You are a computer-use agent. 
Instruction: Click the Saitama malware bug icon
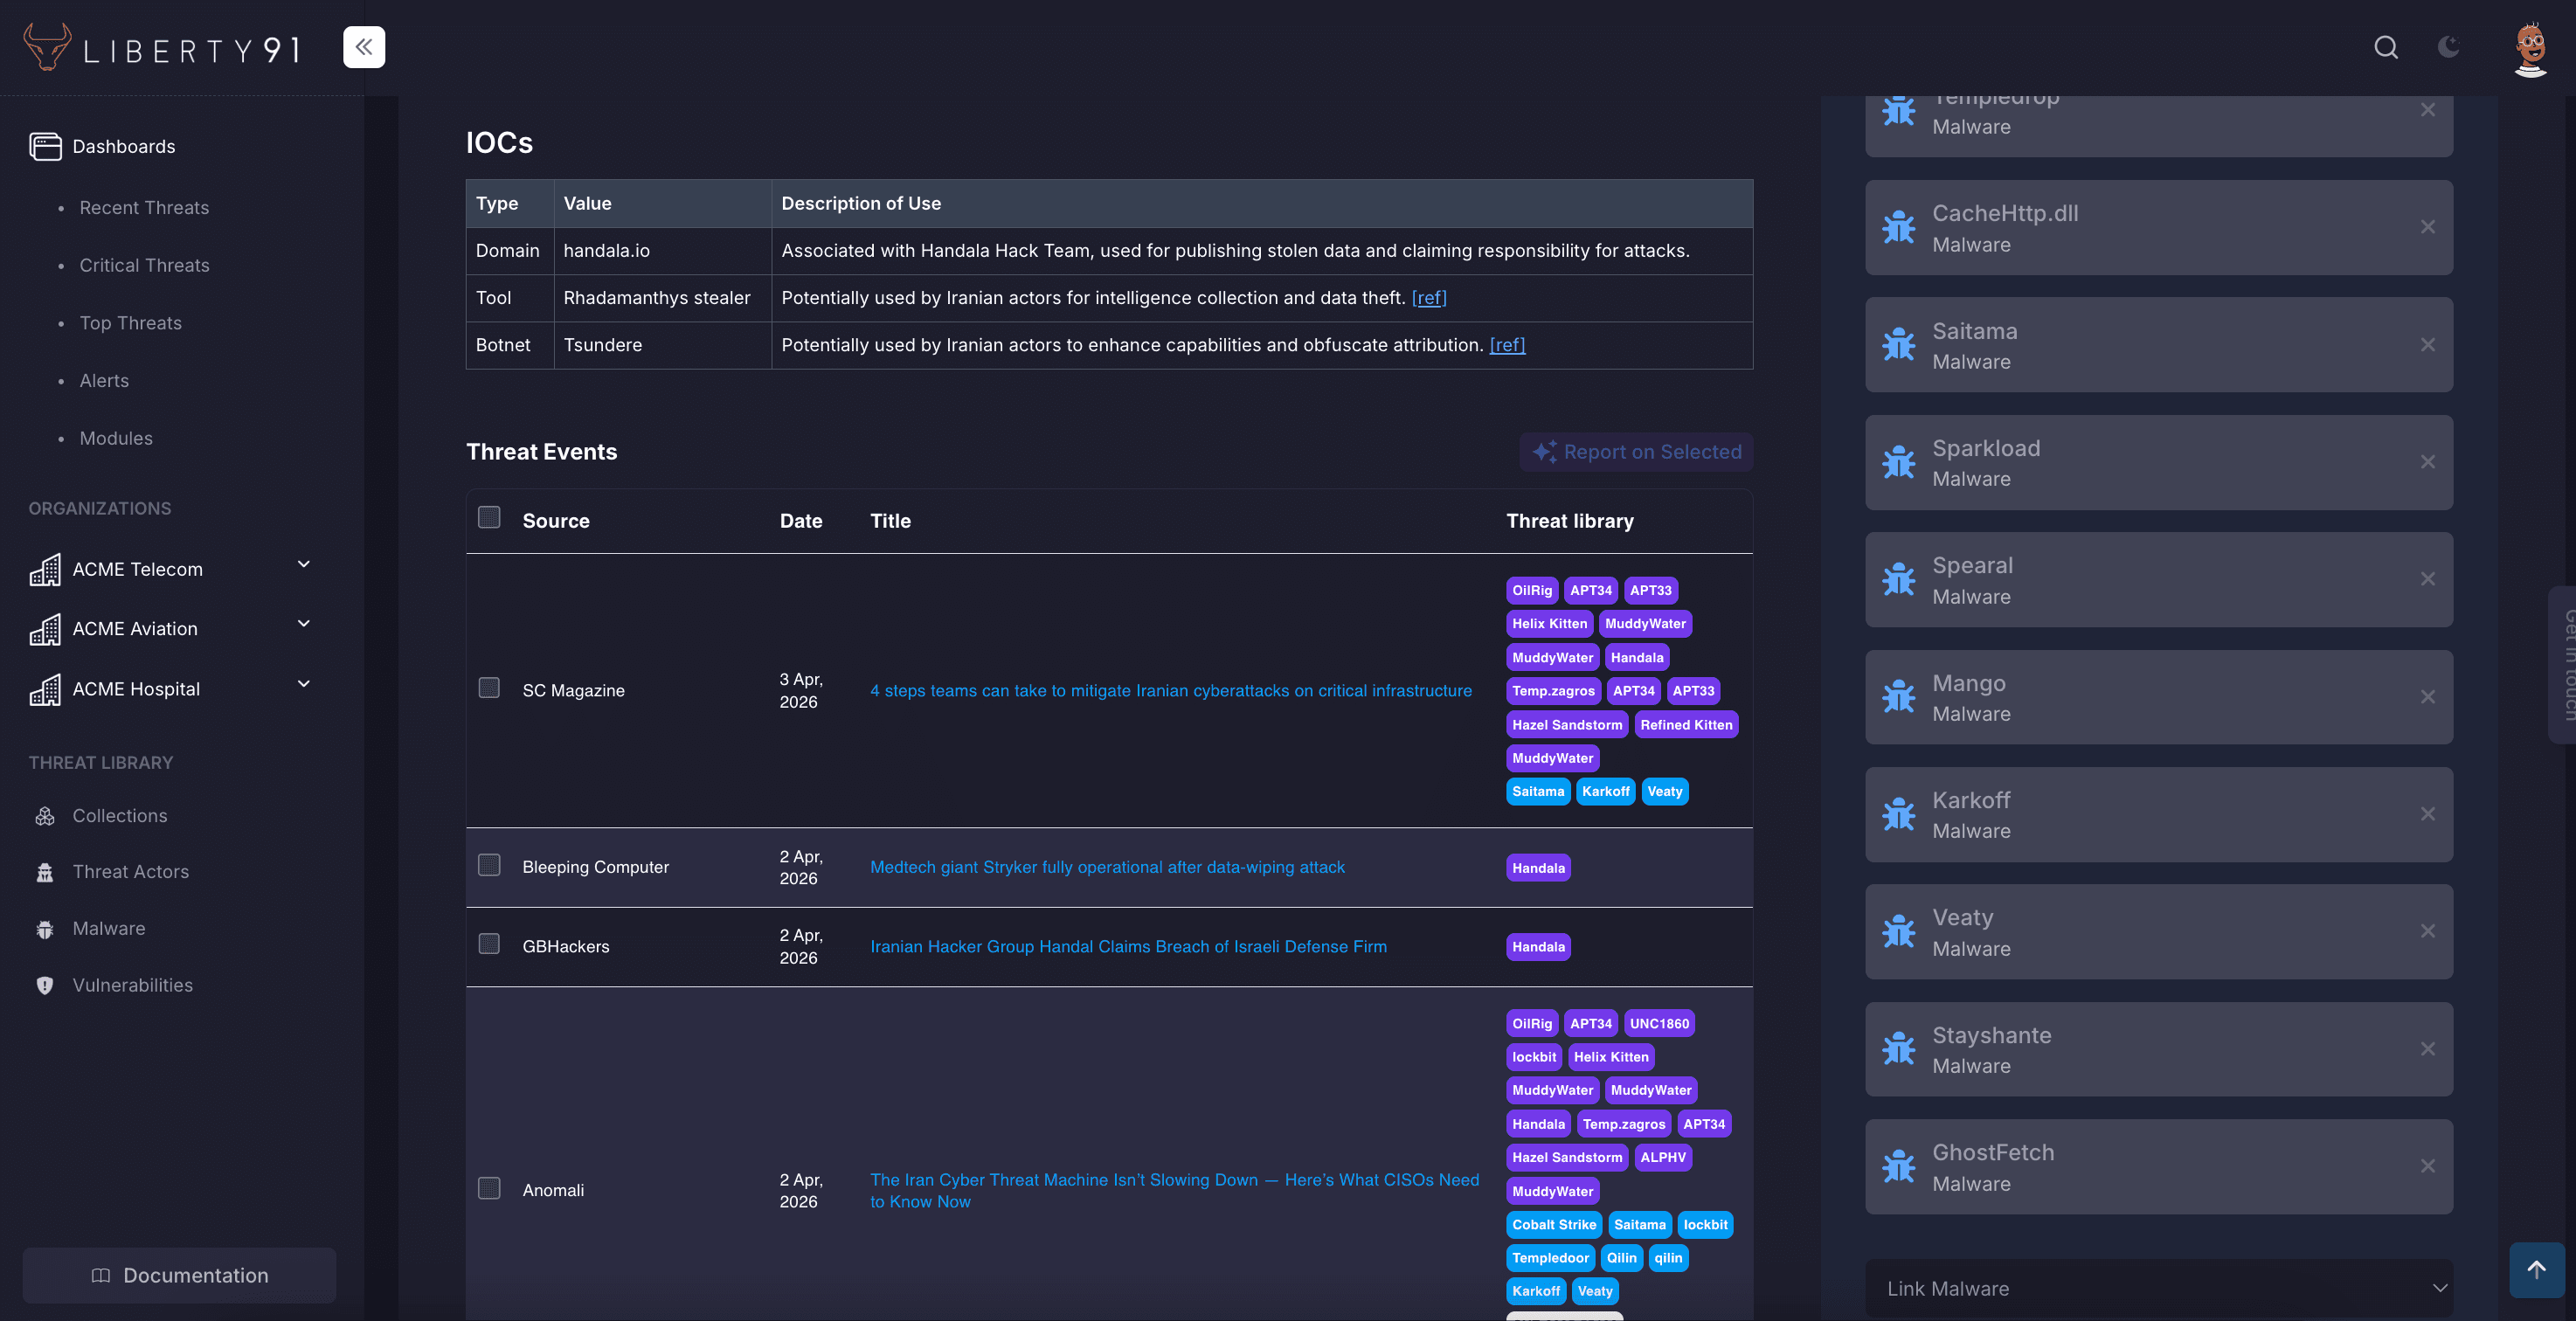(1899, 344)
